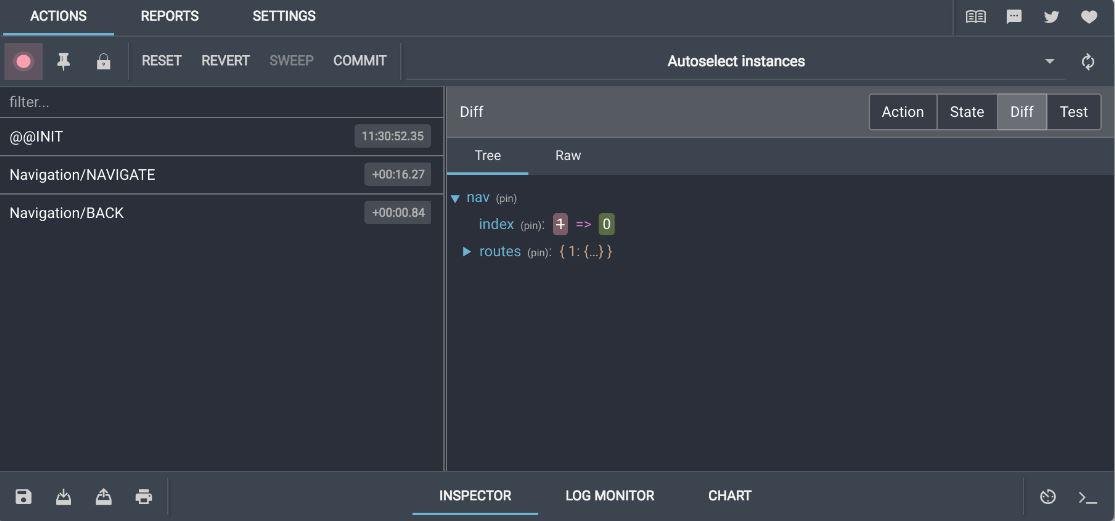1115x521 pixels.
Task: Open the REPORTS tab
Action: (170, 16)
